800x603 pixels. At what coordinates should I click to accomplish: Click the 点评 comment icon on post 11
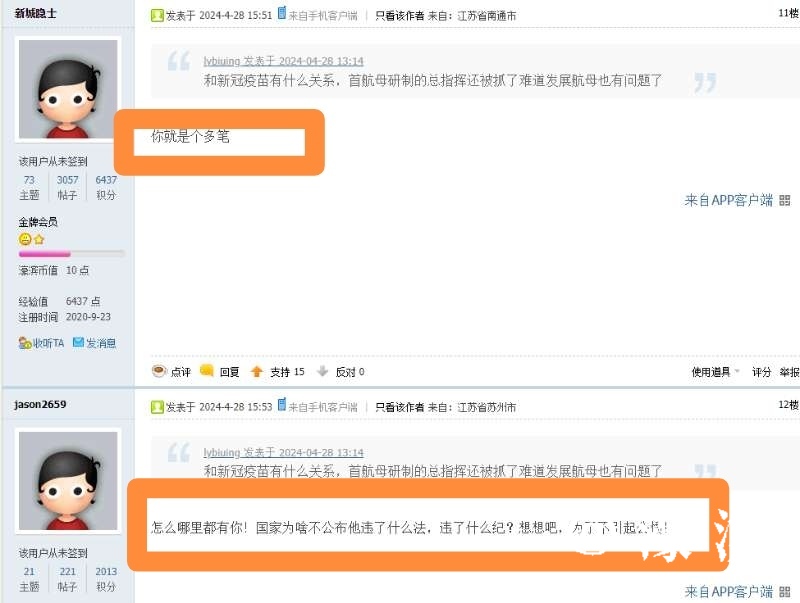point(159,371)
